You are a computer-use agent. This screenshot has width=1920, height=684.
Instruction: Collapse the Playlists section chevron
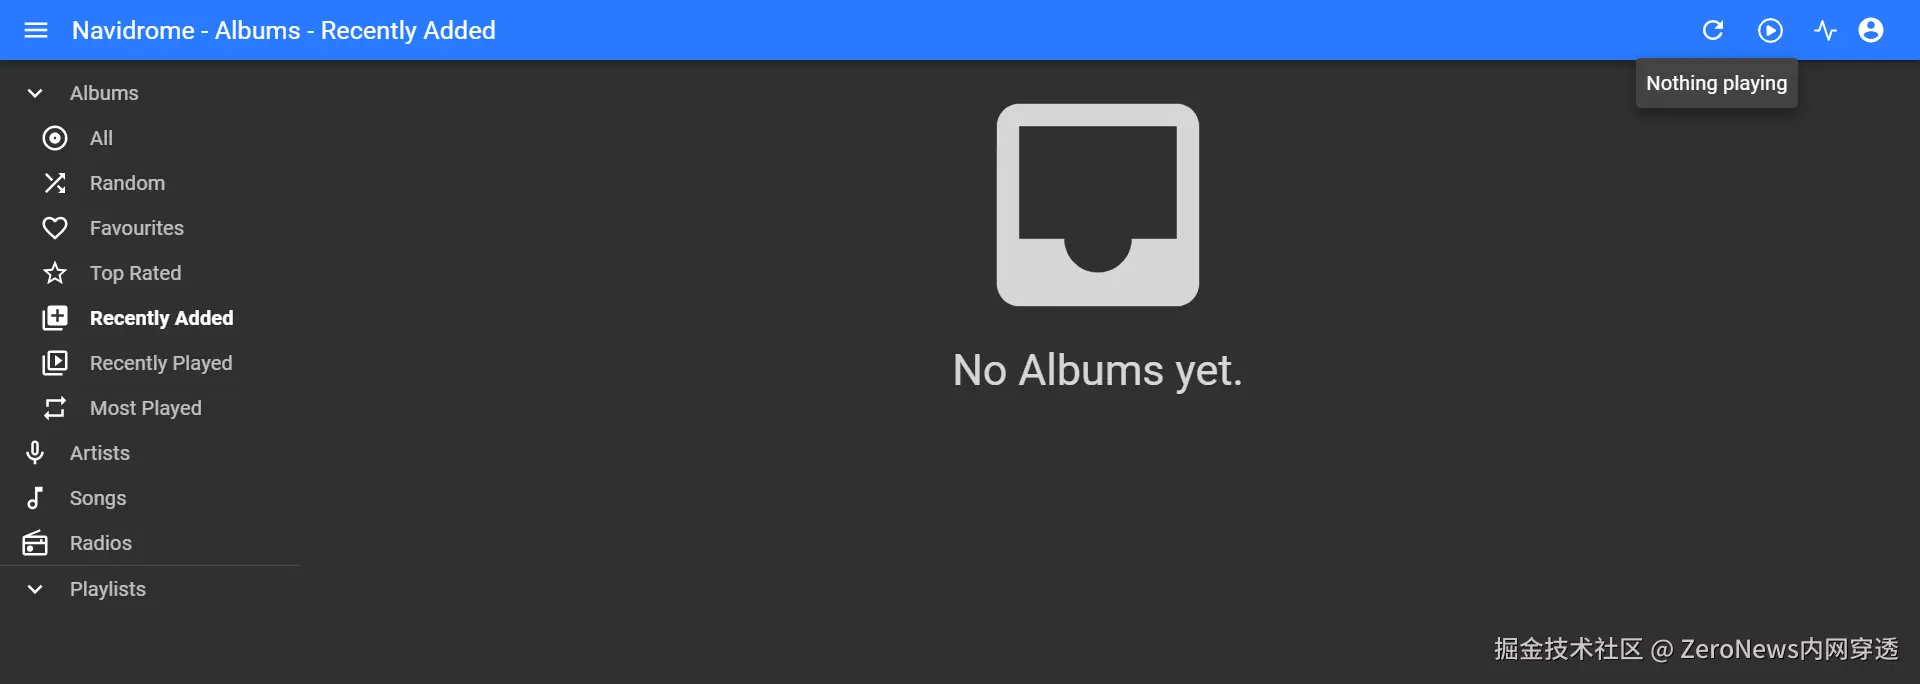coord(35,589)
